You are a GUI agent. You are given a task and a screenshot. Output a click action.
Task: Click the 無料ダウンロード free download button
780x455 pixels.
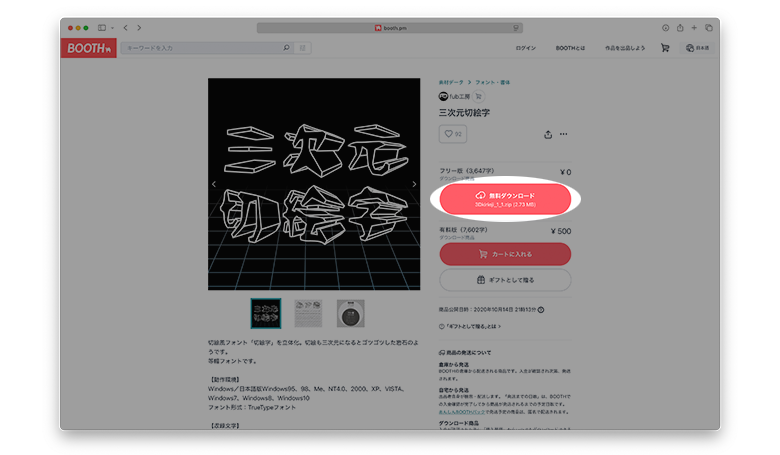point(505,199)
